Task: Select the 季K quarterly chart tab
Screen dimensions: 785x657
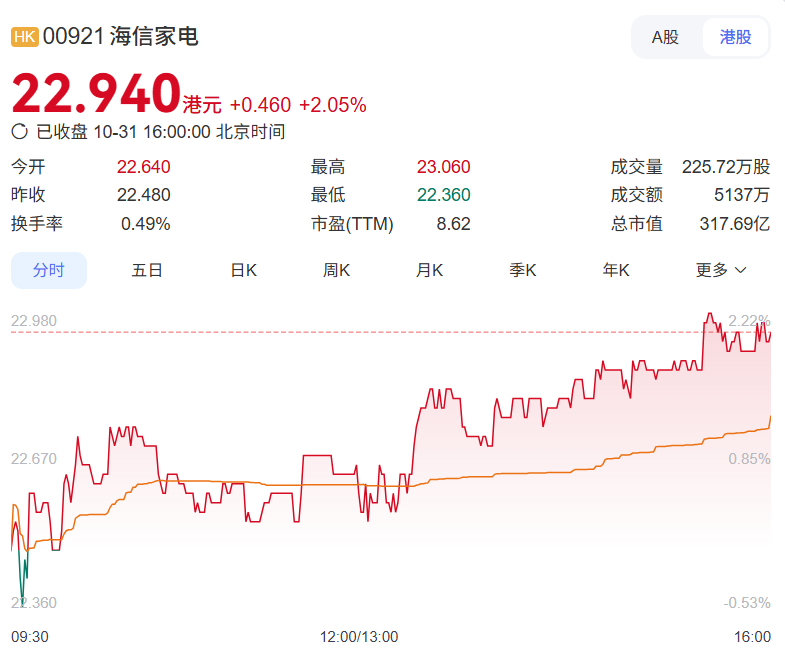Action: (523, 270)
